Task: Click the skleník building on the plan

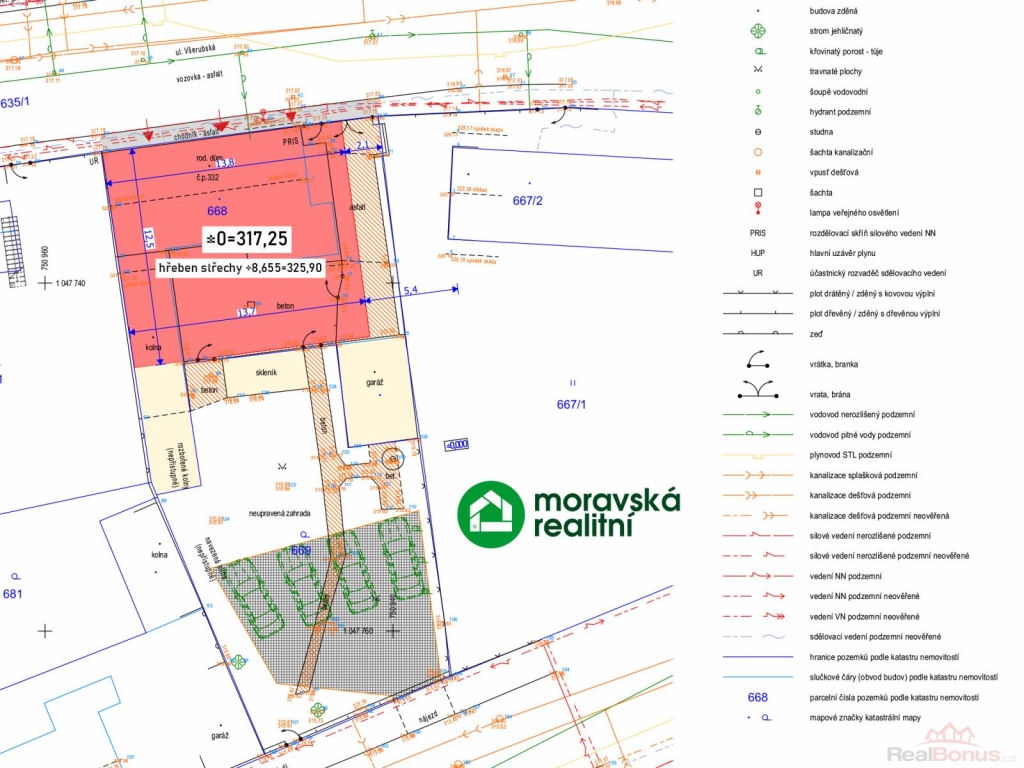Action: 264,374
